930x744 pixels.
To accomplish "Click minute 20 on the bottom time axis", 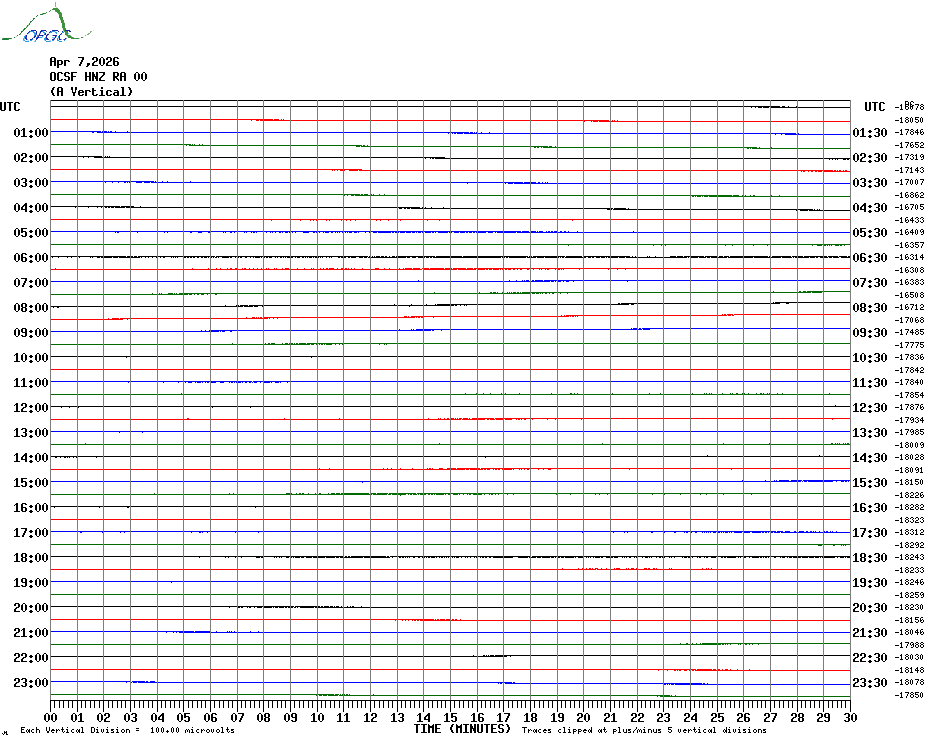I will pyautogui.click(x=584, y=718).
